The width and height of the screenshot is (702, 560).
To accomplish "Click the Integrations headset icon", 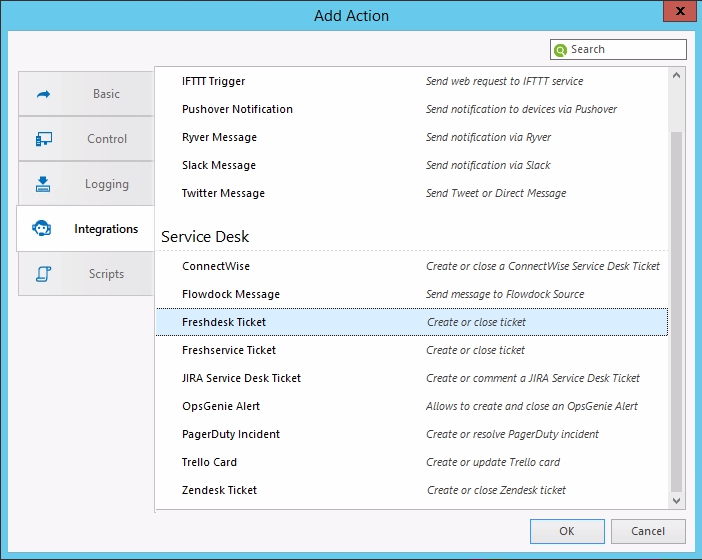I will click(x=42, y=228).
